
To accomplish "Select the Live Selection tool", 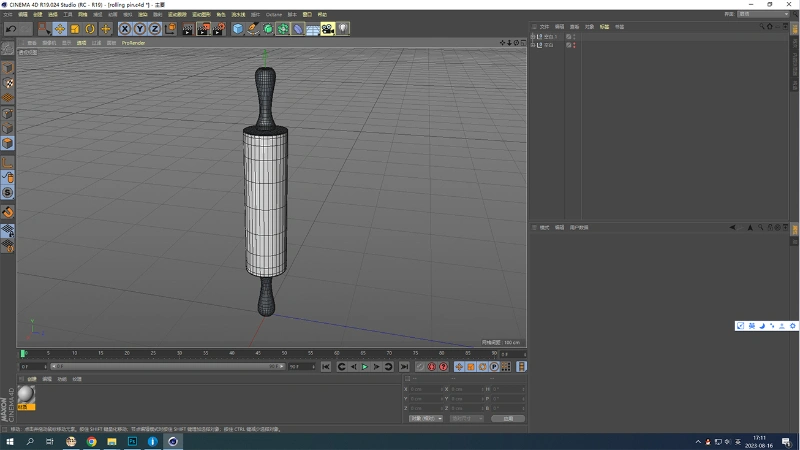I will point(44,29).
